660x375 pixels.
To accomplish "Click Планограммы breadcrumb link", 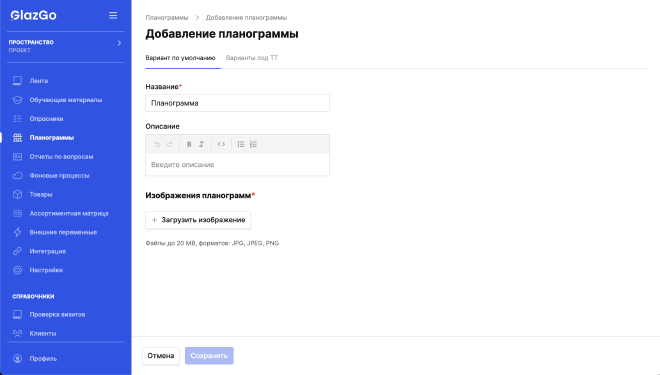I will 167,18.
